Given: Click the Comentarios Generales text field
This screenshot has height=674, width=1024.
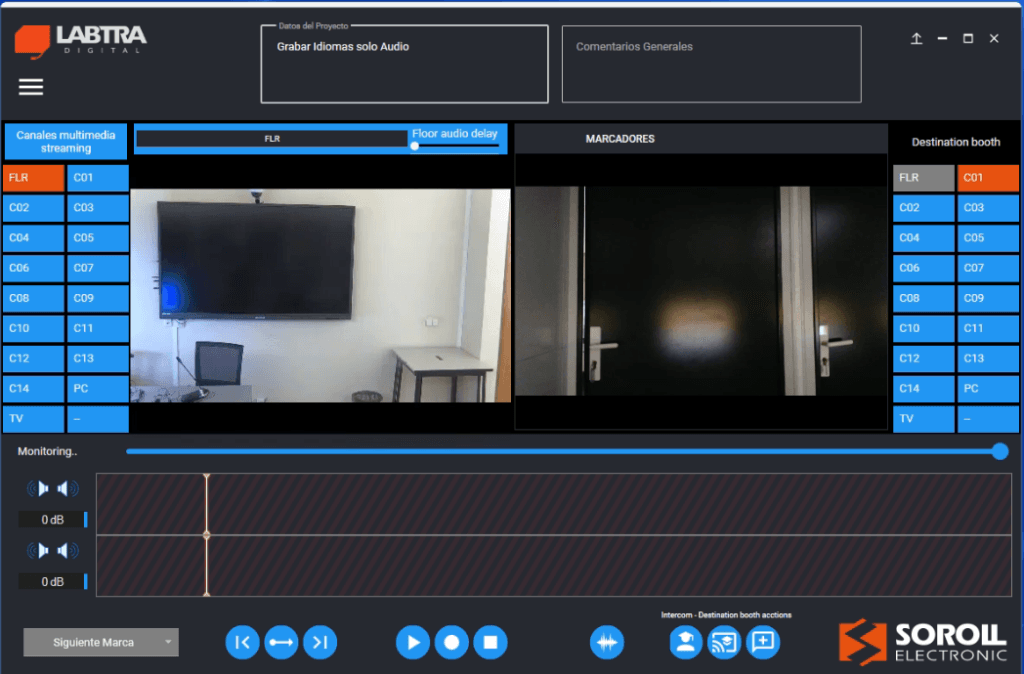Looking at the screenshot, I should click(x=711, y=64).
